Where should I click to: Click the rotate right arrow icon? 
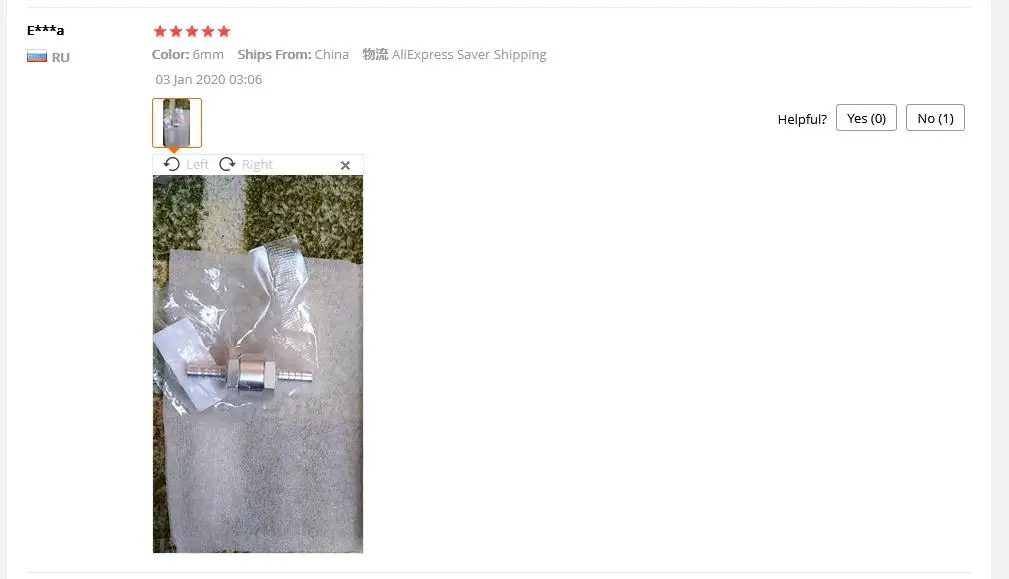(x=227, y=165)
